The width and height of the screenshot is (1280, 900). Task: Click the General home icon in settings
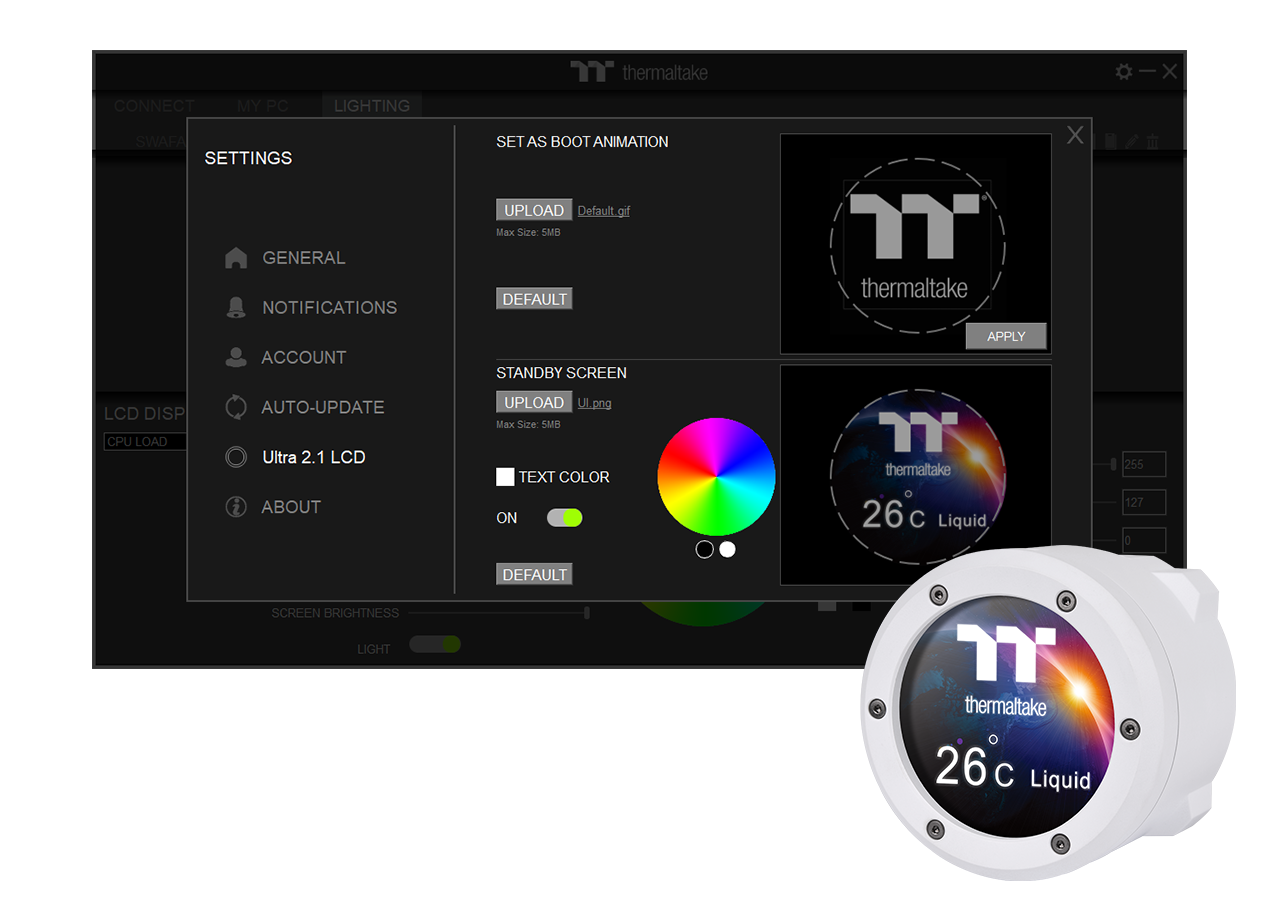point(236,258)
